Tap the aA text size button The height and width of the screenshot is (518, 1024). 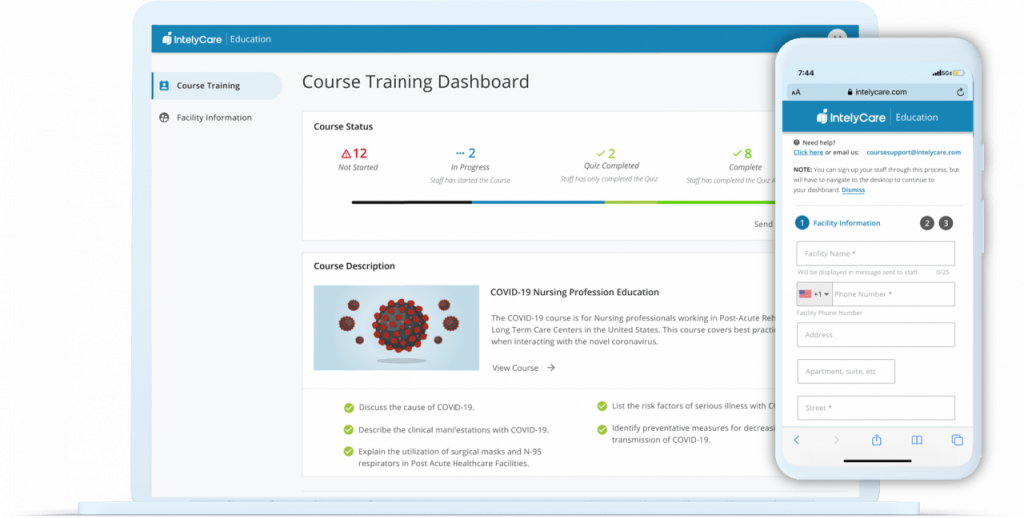[x=796, y=92]
